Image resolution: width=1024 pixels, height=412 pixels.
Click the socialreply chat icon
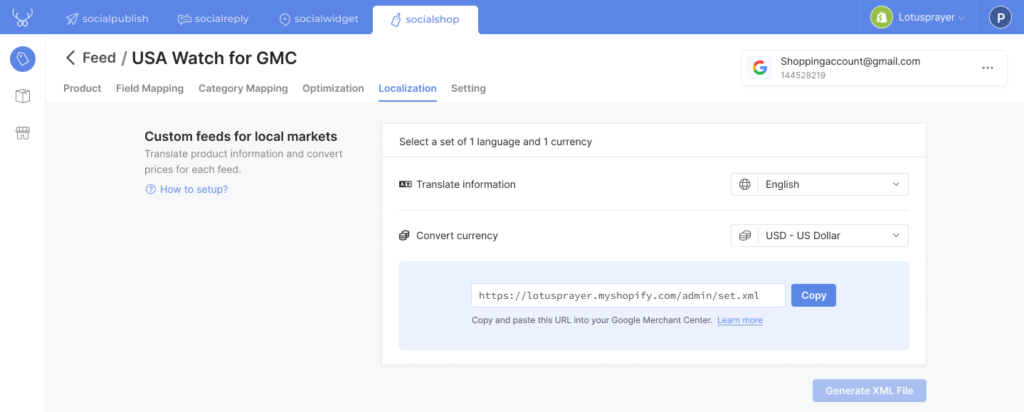[x=185, y=20]
